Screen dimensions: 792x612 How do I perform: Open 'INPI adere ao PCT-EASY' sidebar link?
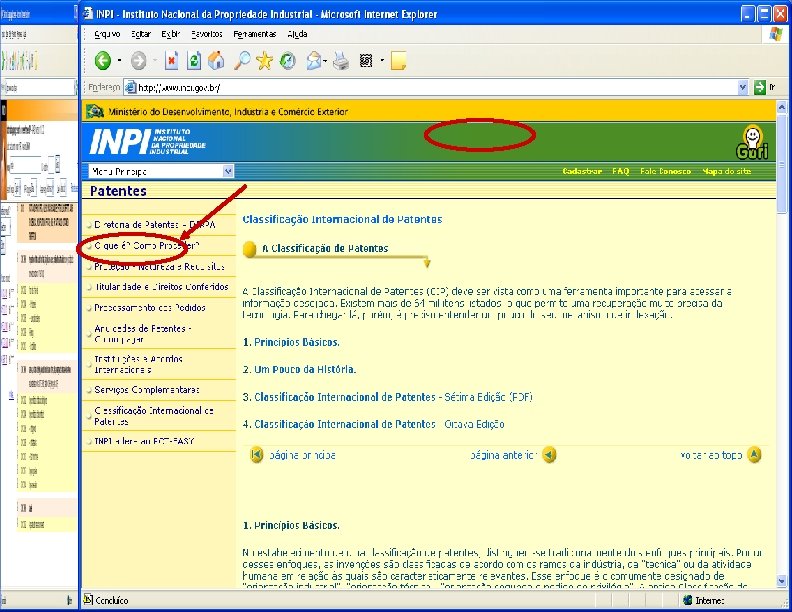144,441
